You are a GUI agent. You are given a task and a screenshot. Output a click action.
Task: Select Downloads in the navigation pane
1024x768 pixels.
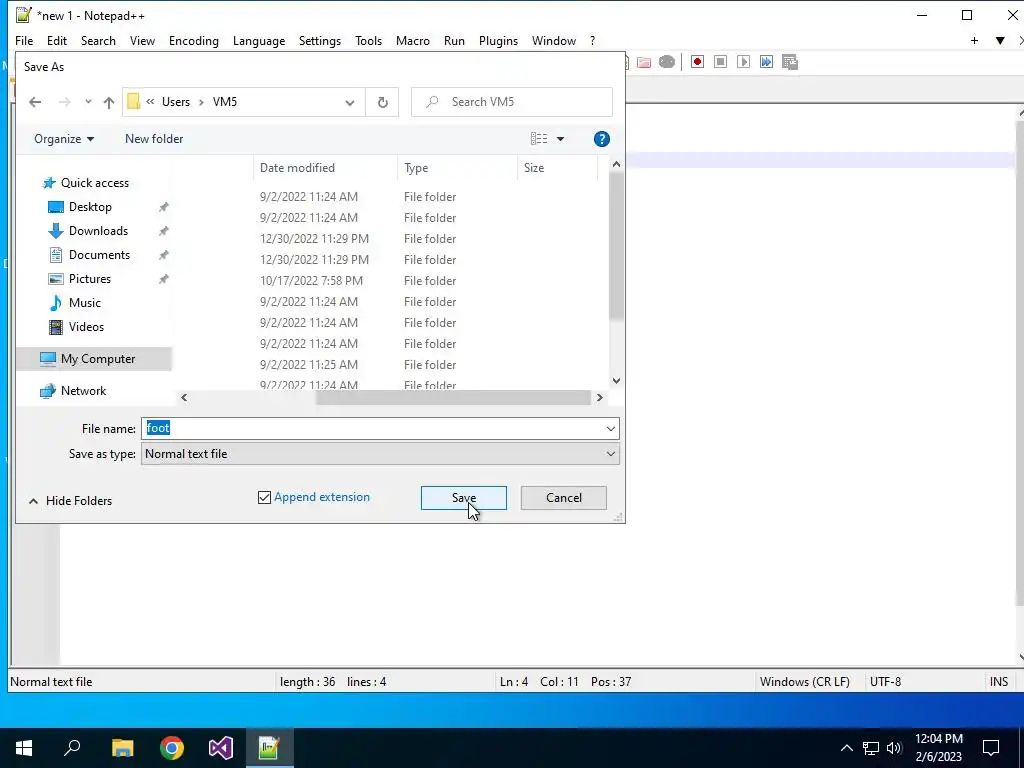(x=98, y=231)
